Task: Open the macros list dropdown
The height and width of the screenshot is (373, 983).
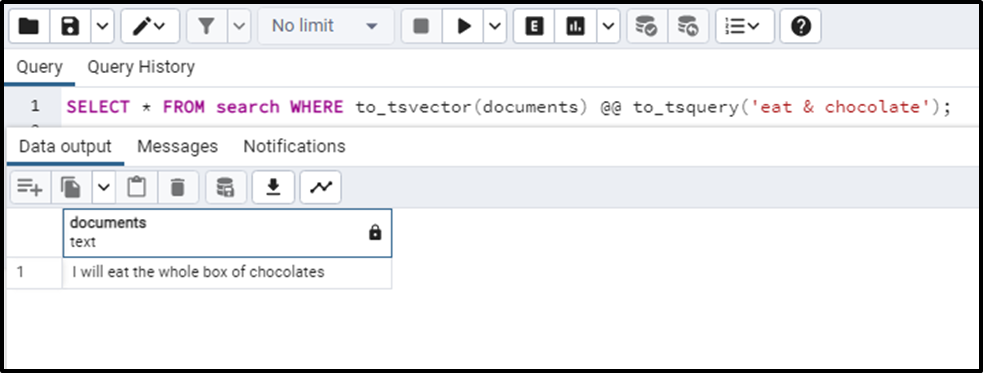Action: pos(745,26)
